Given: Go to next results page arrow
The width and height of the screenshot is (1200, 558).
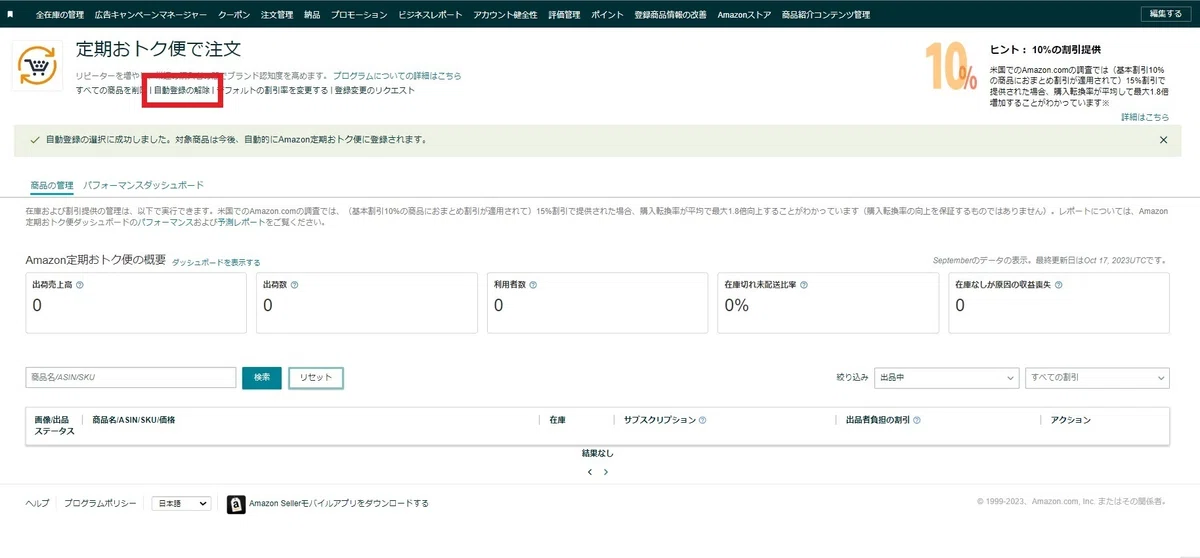Looking at the screenshot, I should click(x=606, y=471).
